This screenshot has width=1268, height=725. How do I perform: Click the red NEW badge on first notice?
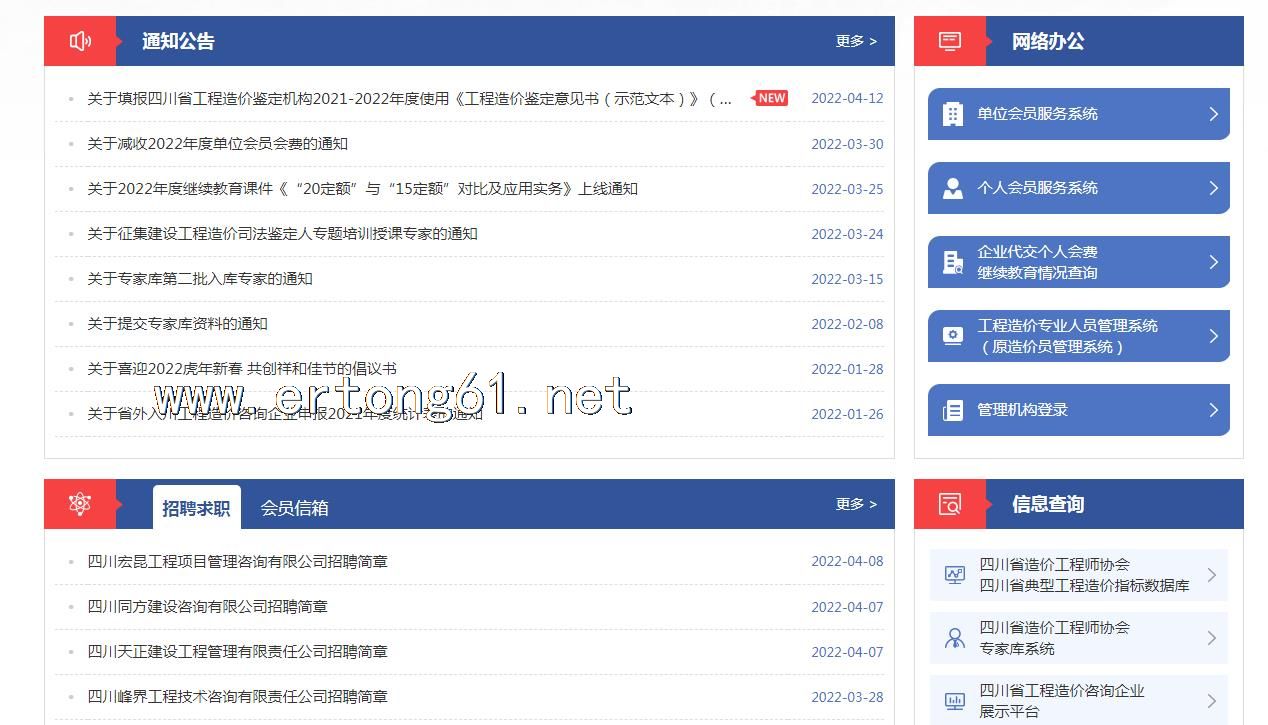pyautogui.click(x=771, y=98)
